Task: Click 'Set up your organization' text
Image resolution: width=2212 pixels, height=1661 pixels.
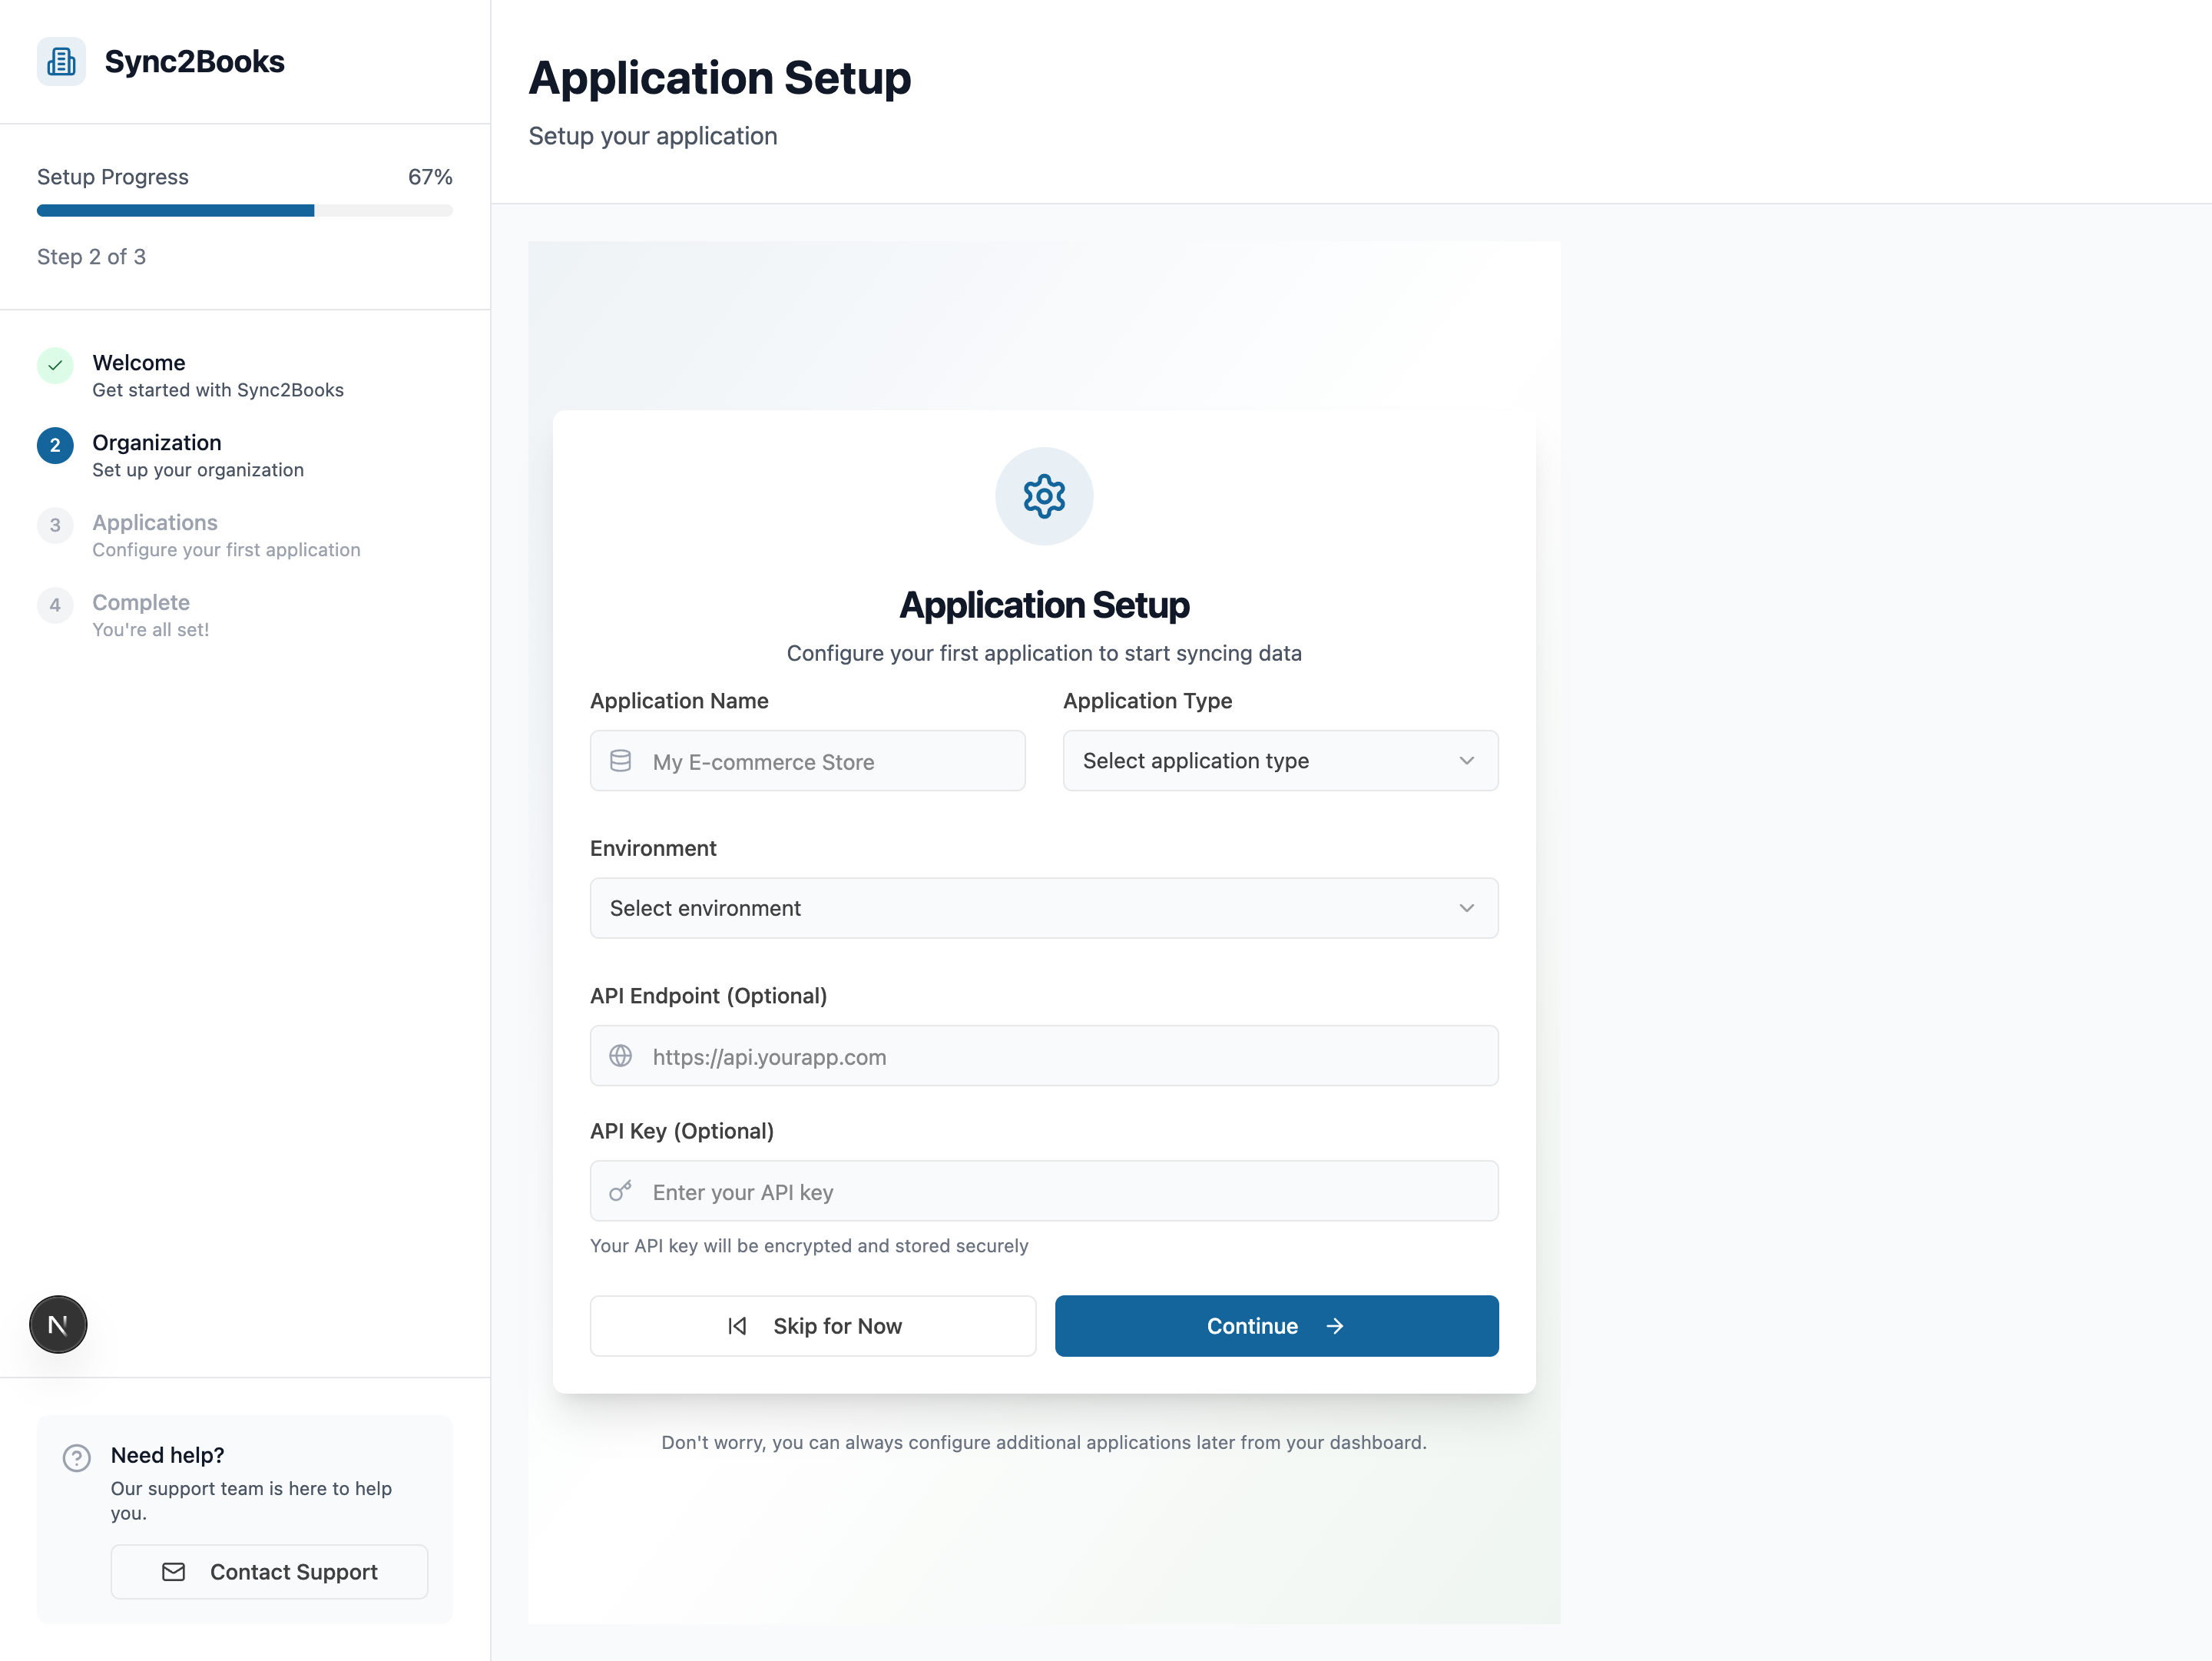Action: (198, 470)
